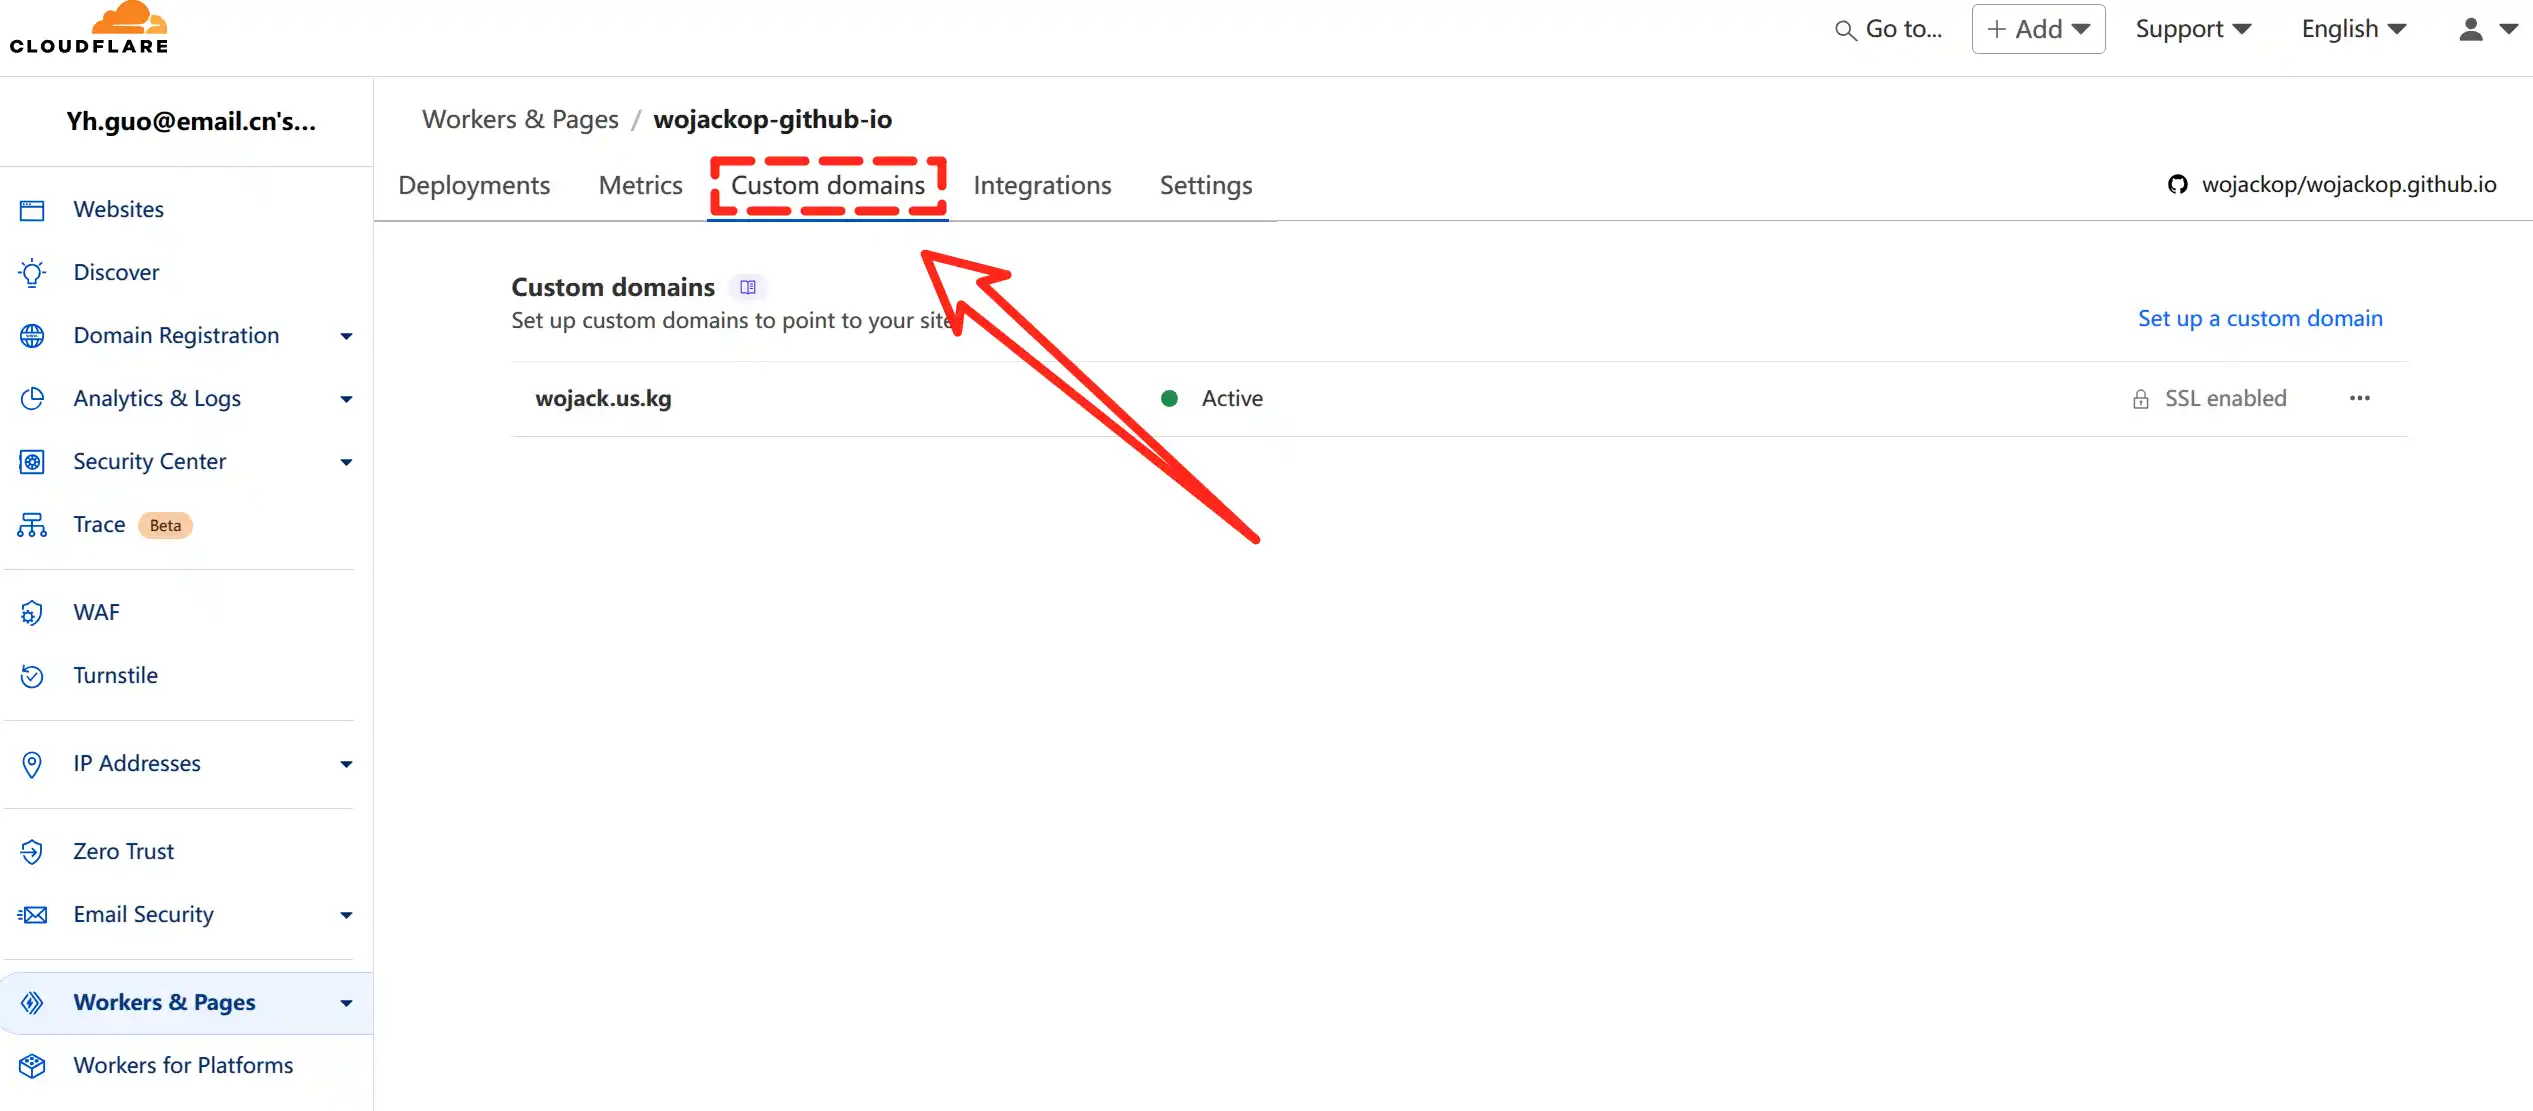The height and width of the screenshot is (1111, 2533).
Task: Switch to the Deployments tab
Action: pos(474,186)
